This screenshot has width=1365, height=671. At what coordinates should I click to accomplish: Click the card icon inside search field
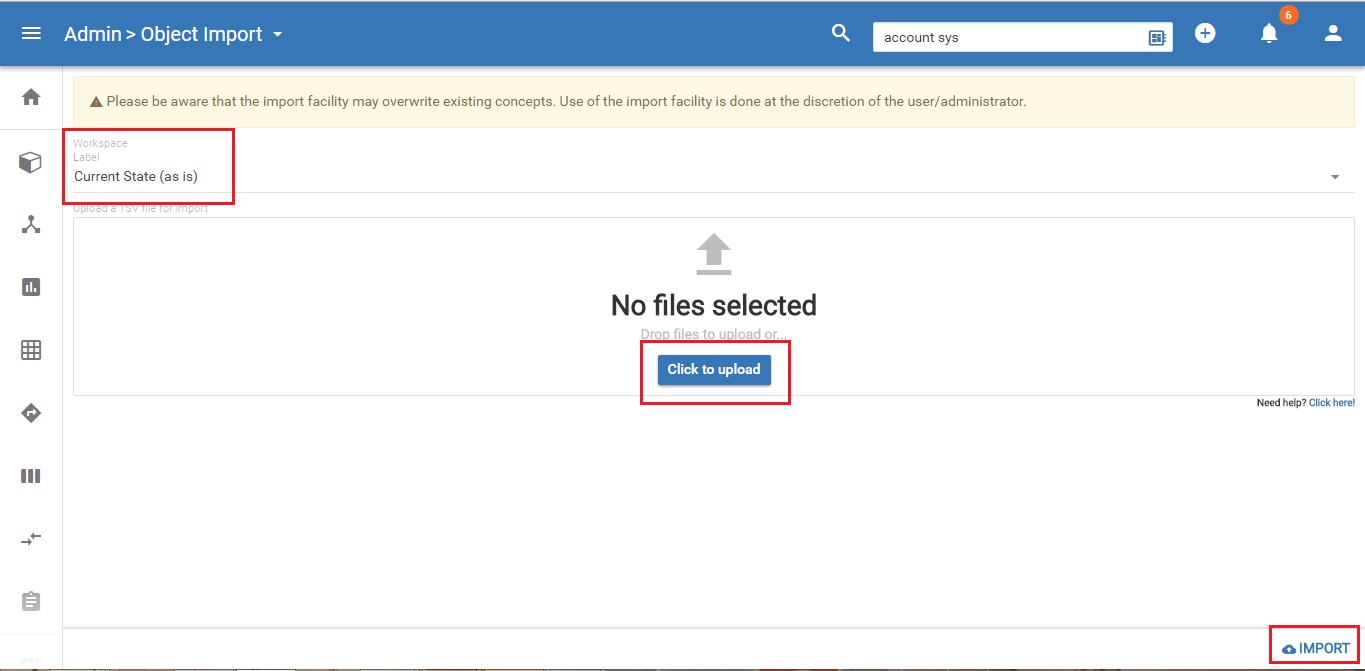click(x=1157, y=38)
